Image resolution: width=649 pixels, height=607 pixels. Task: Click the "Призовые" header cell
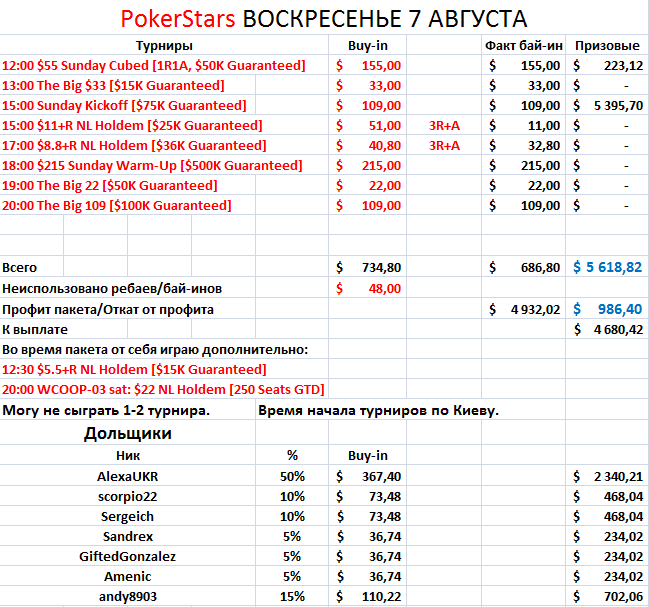pos(607,46)
